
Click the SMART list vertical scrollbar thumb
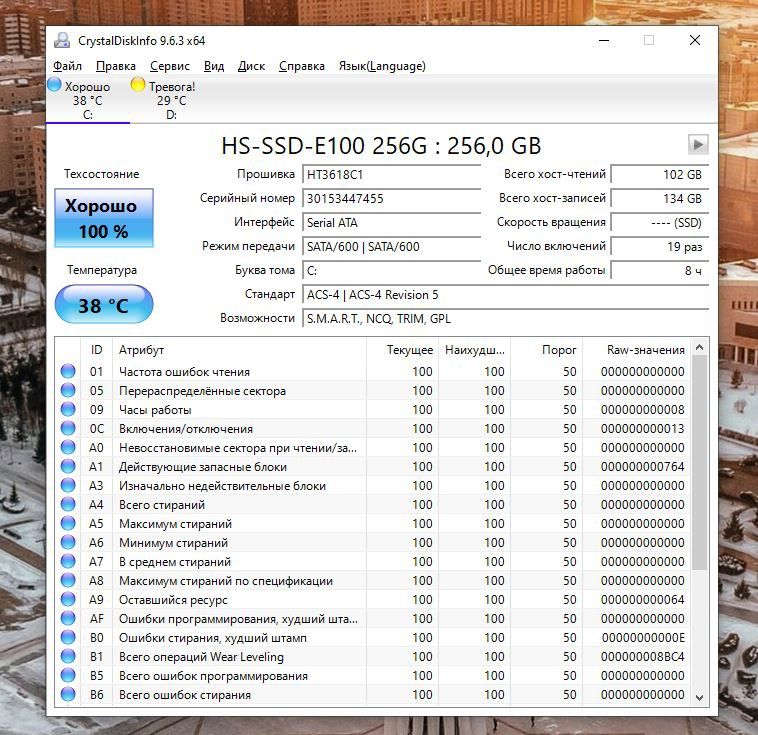point(699,462)
